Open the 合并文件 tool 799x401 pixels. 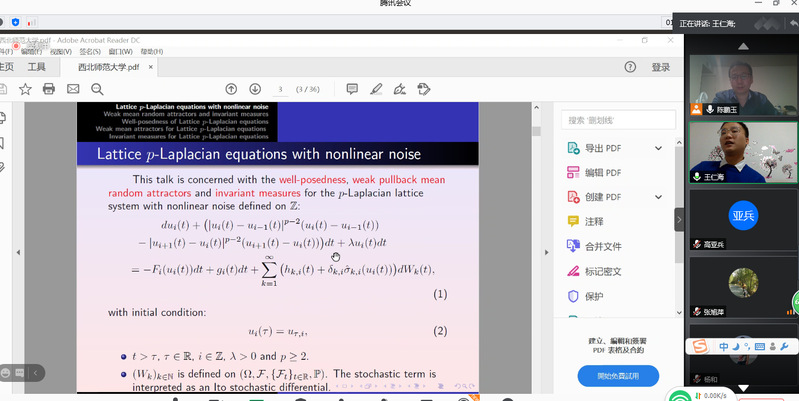pyautogui.click(x=603, y=246)
